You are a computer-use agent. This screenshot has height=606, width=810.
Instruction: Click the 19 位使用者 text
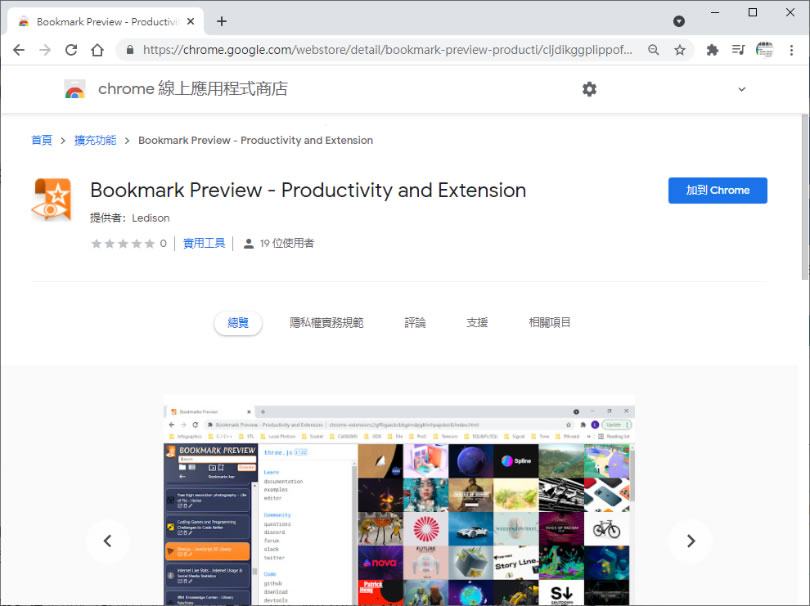[x=287, y=243]
